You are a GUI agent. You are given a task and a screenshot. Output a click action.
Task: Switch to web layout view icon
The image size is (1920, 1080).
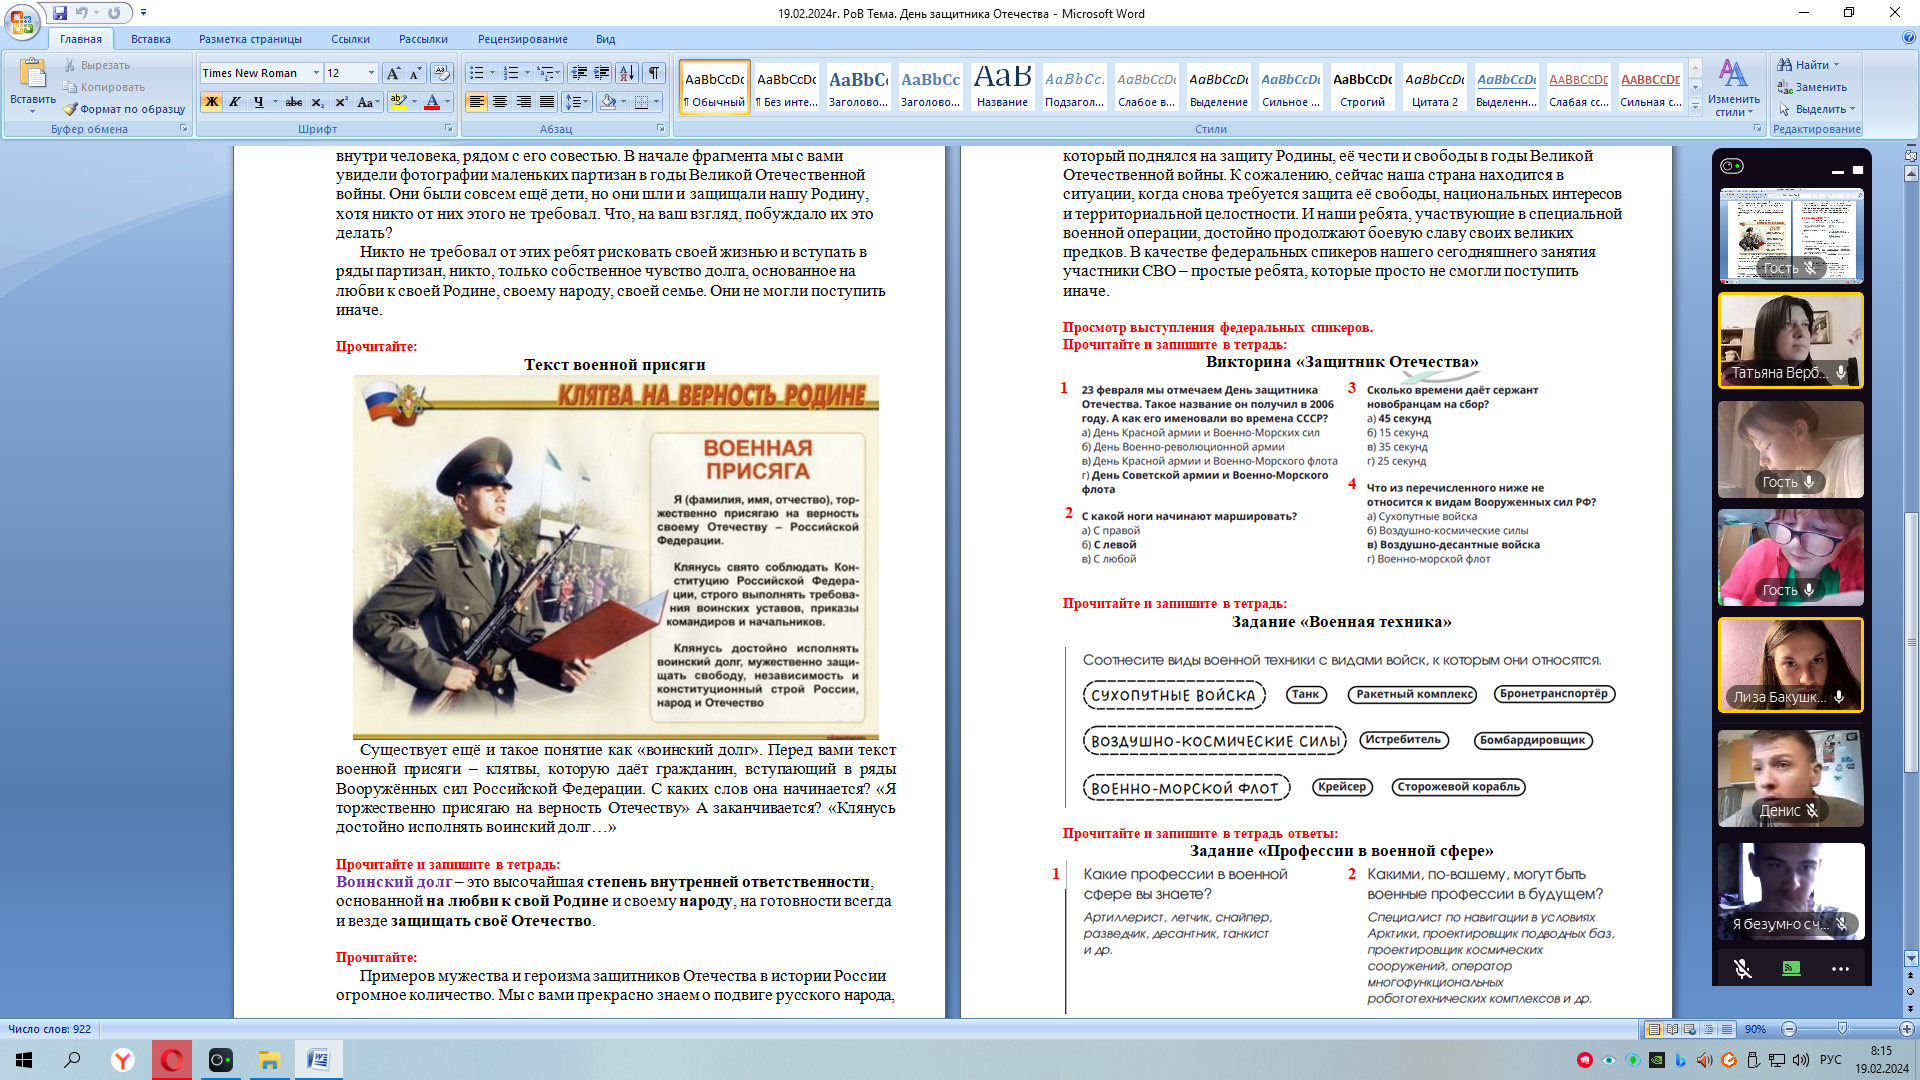[x=1690, y=1029]
